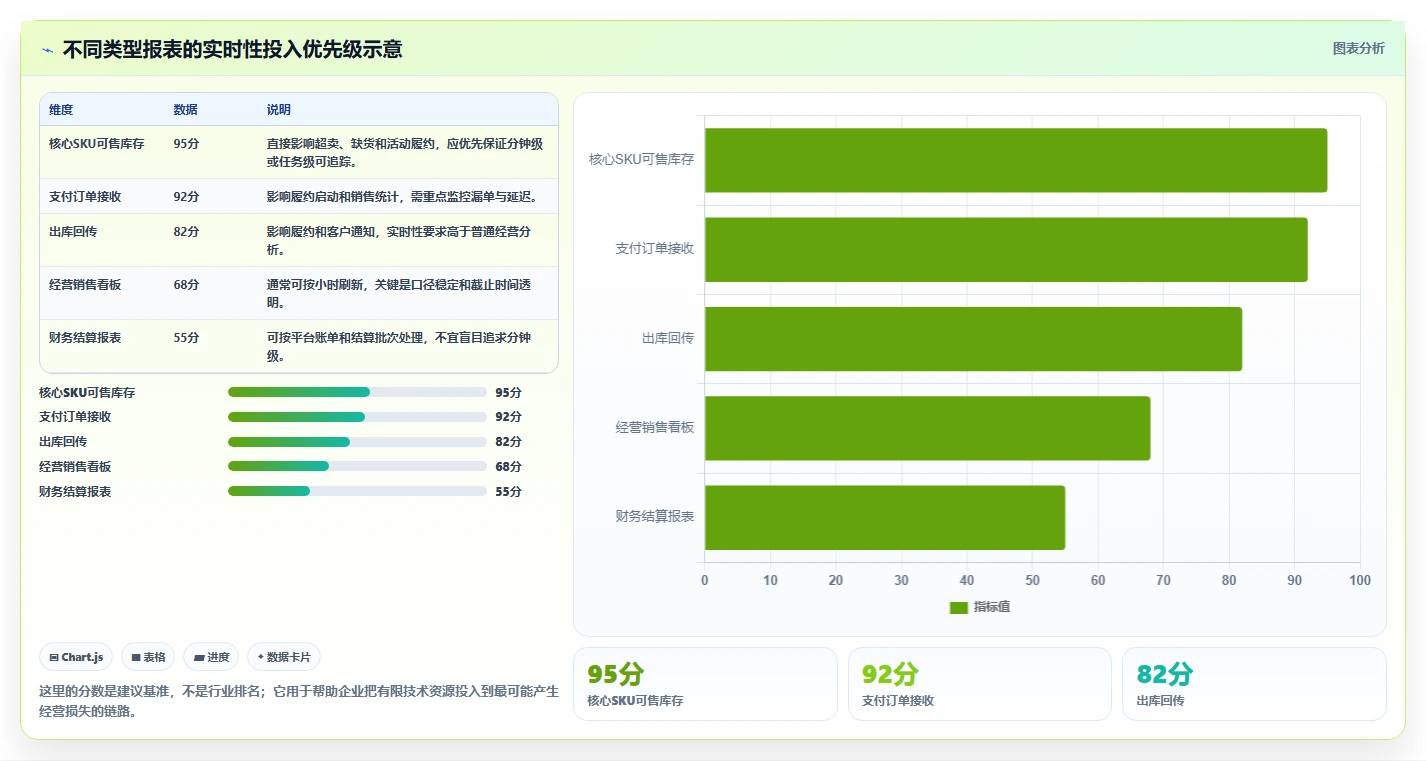Click chart y-axis label 支付订单接收
The width and height of the screenshot is (1426, 761).
pos(654,249)
